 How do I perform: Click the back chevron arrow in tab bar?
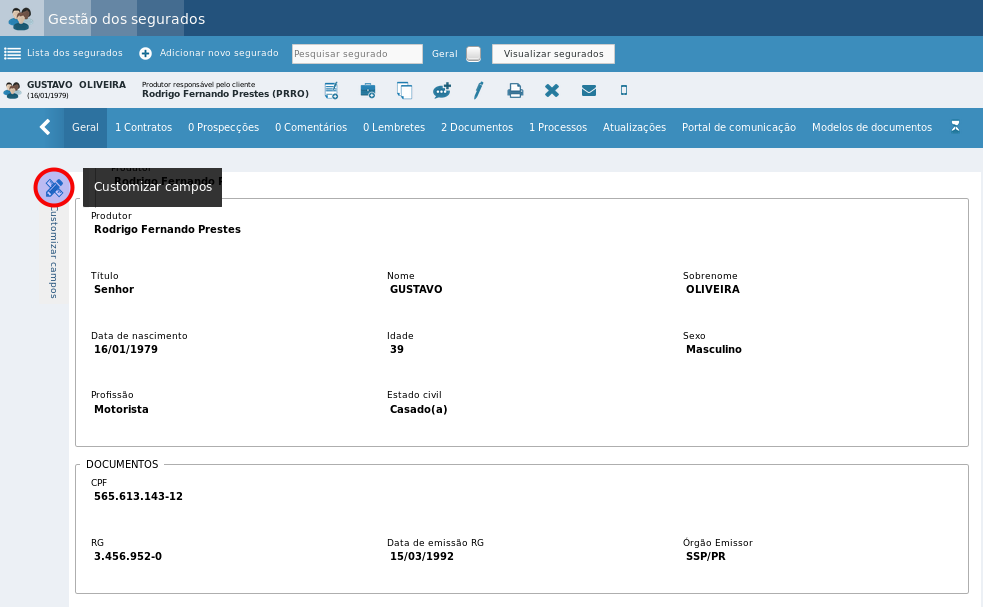click(x=45, y=127)
